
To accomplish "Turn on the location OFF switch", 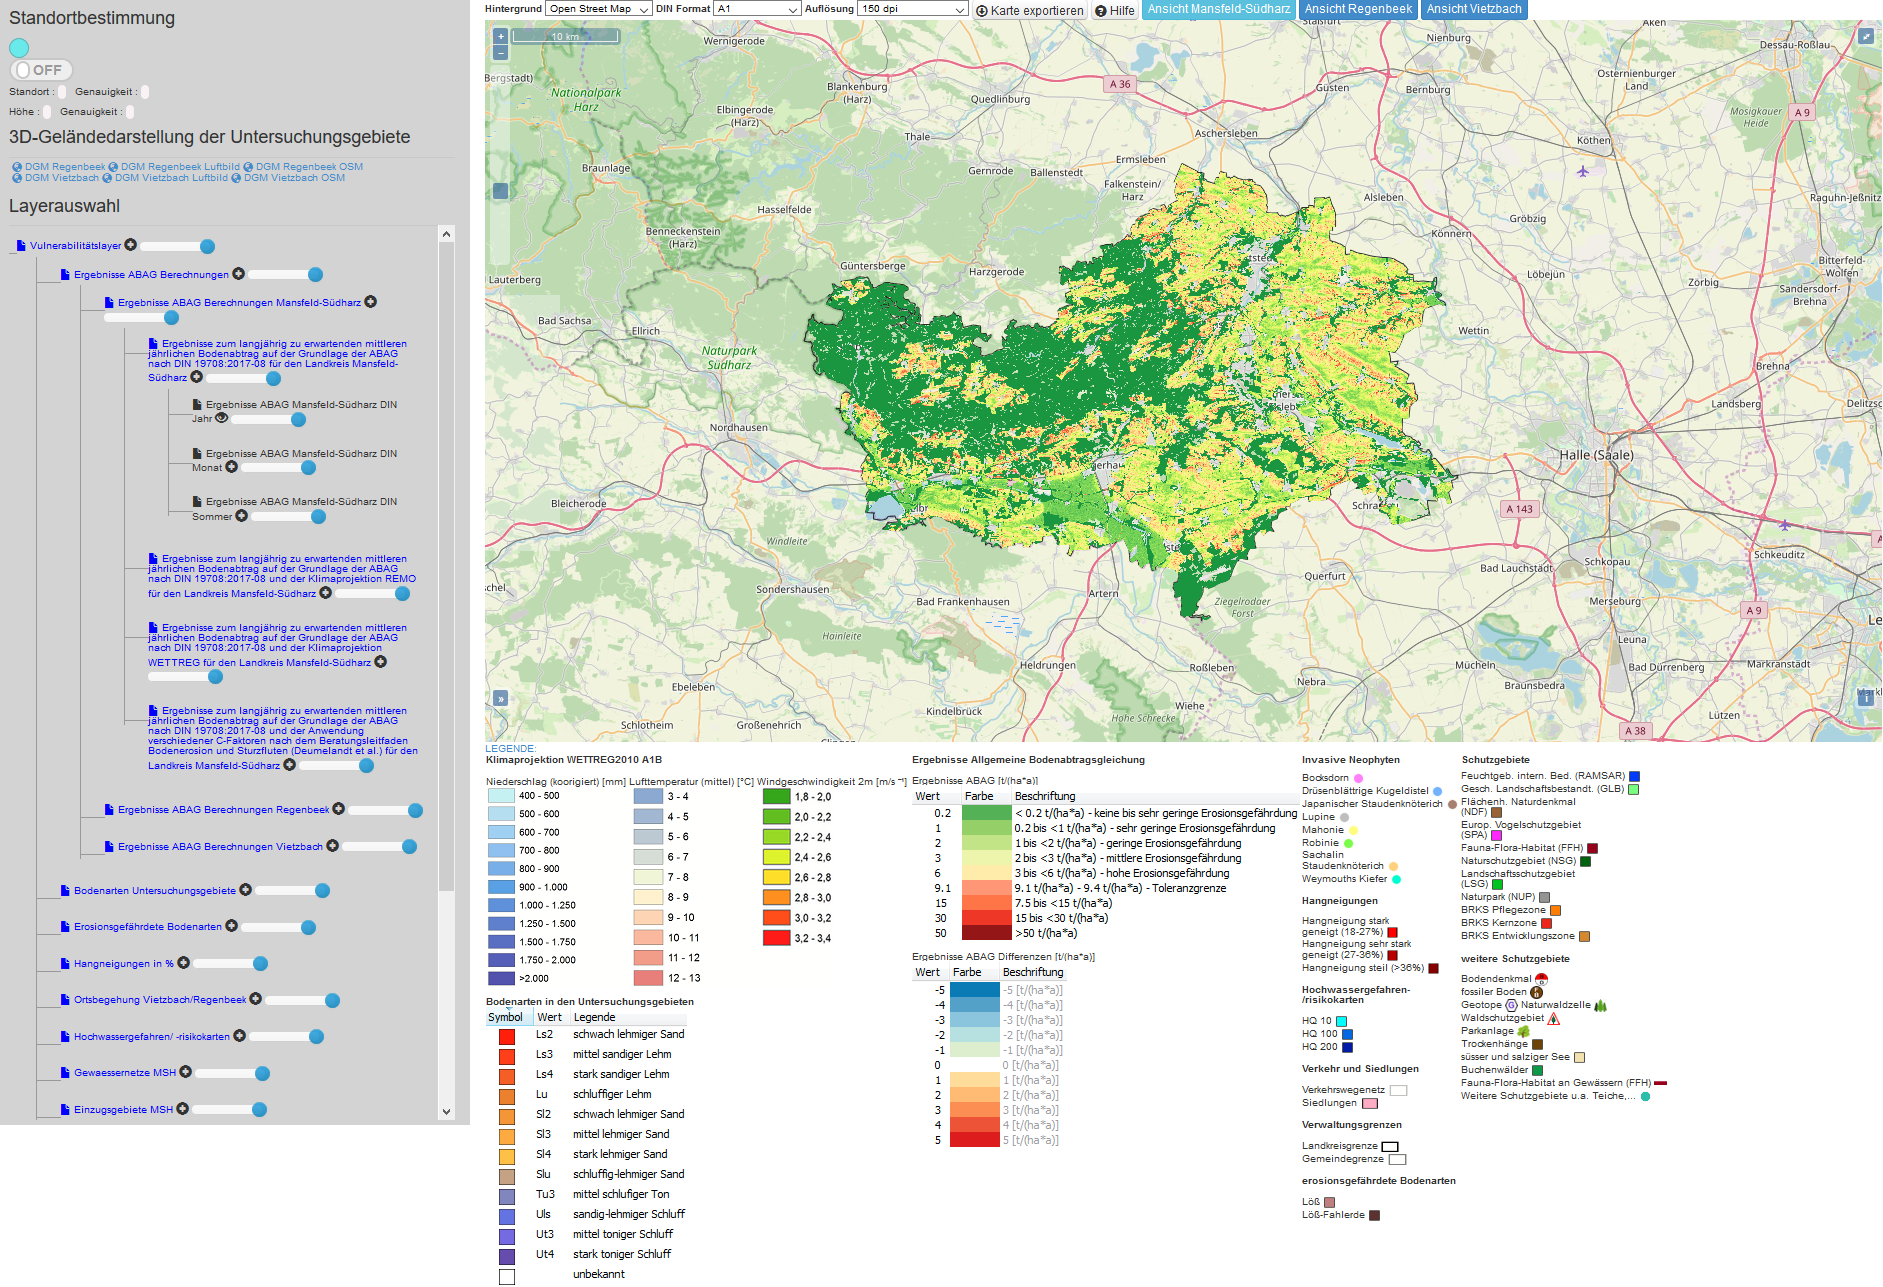I will pyautogui.click(x=41, y=70).
